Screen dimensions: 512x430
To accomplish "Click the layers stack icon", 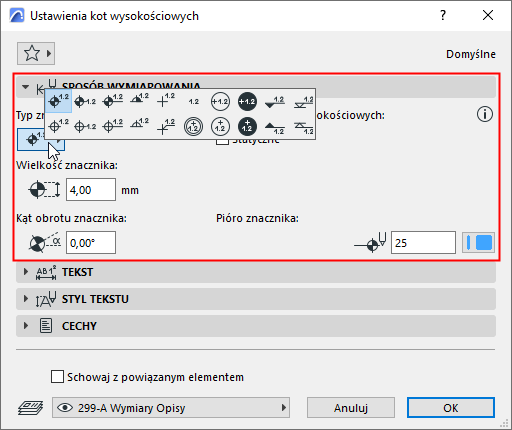I will pos(30,408).
